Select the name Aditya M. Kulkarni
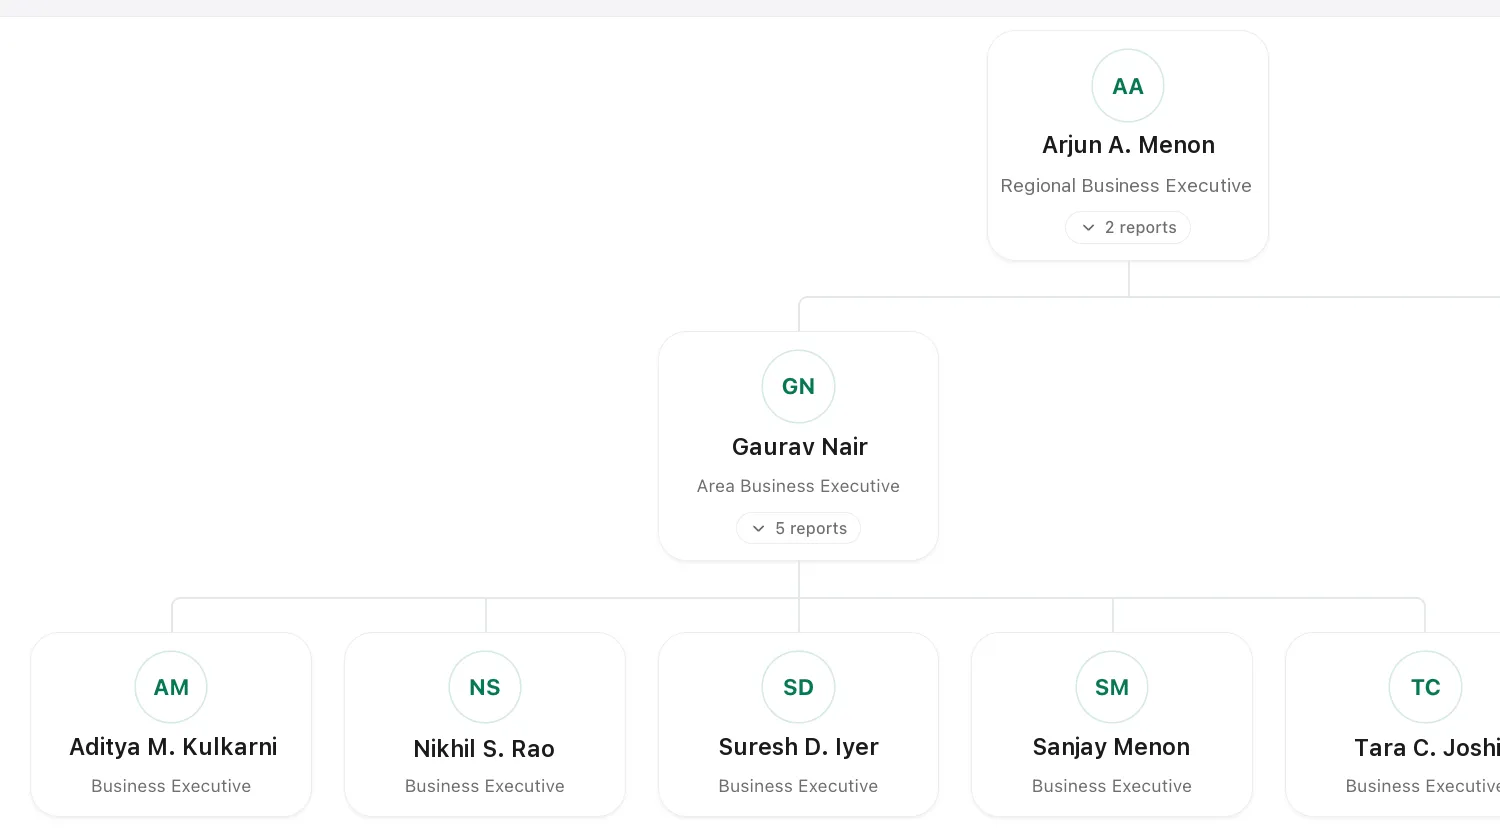Screen dimensions: 1500x840 click(x=173, y=747)
